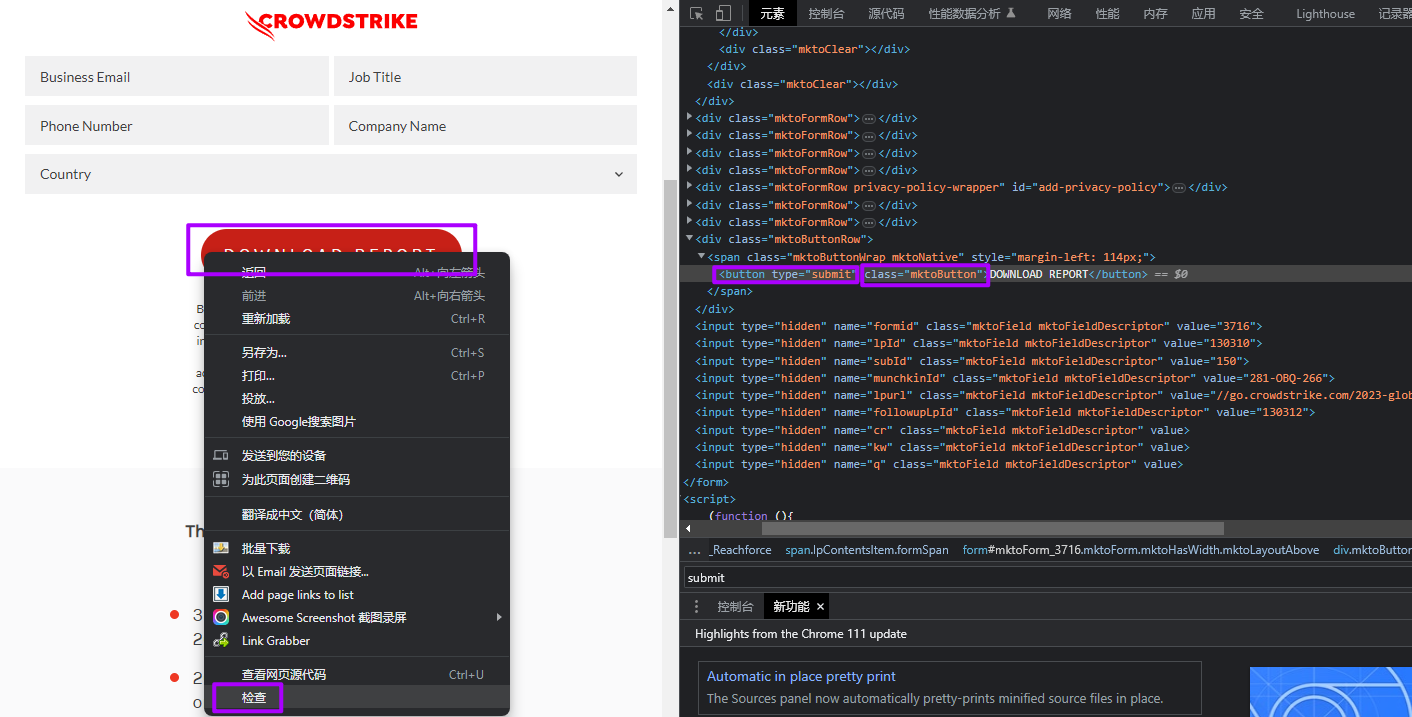Open Automatic in place pretty print link
Viewport: 1412px width, 717px height.
[x=801, y=676]
